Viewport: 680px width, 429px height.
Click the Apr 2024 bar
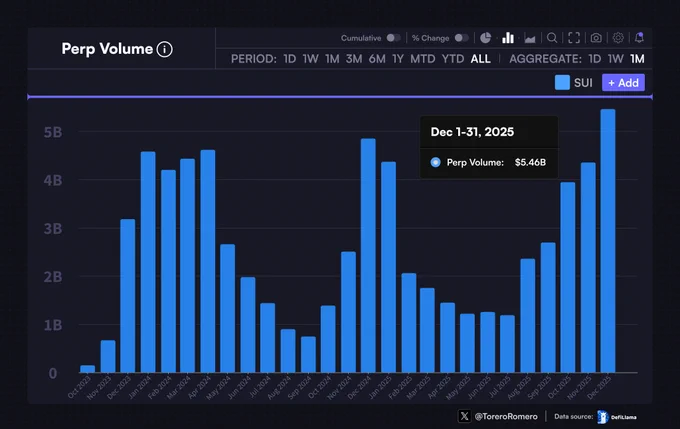pos(208,261)
